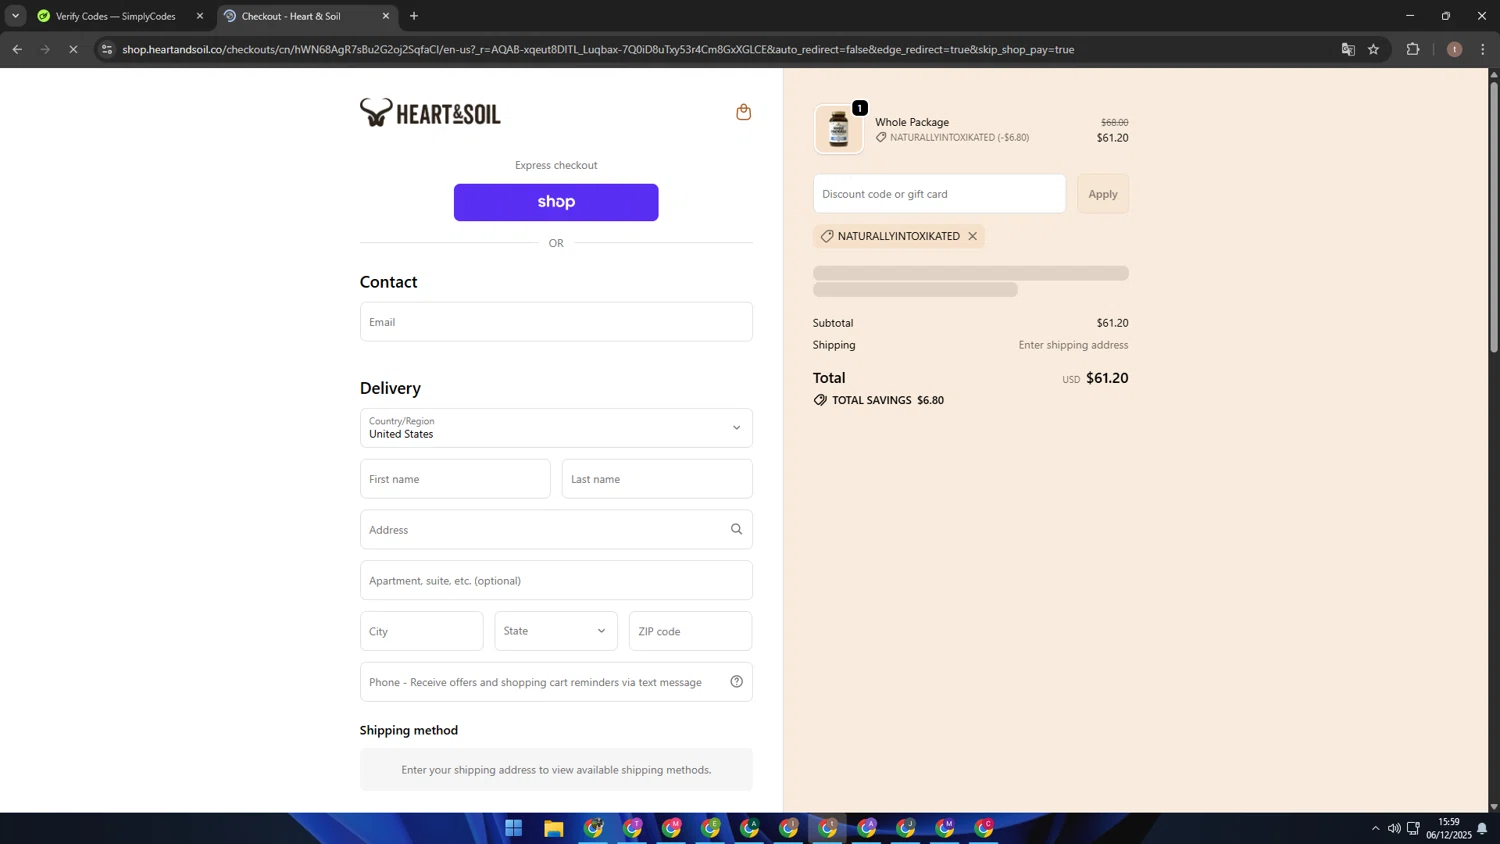The width and height of the screenshot is (1500, 844).
Task: Click the address search magnifier icon
Action: [x=736, y=529]
